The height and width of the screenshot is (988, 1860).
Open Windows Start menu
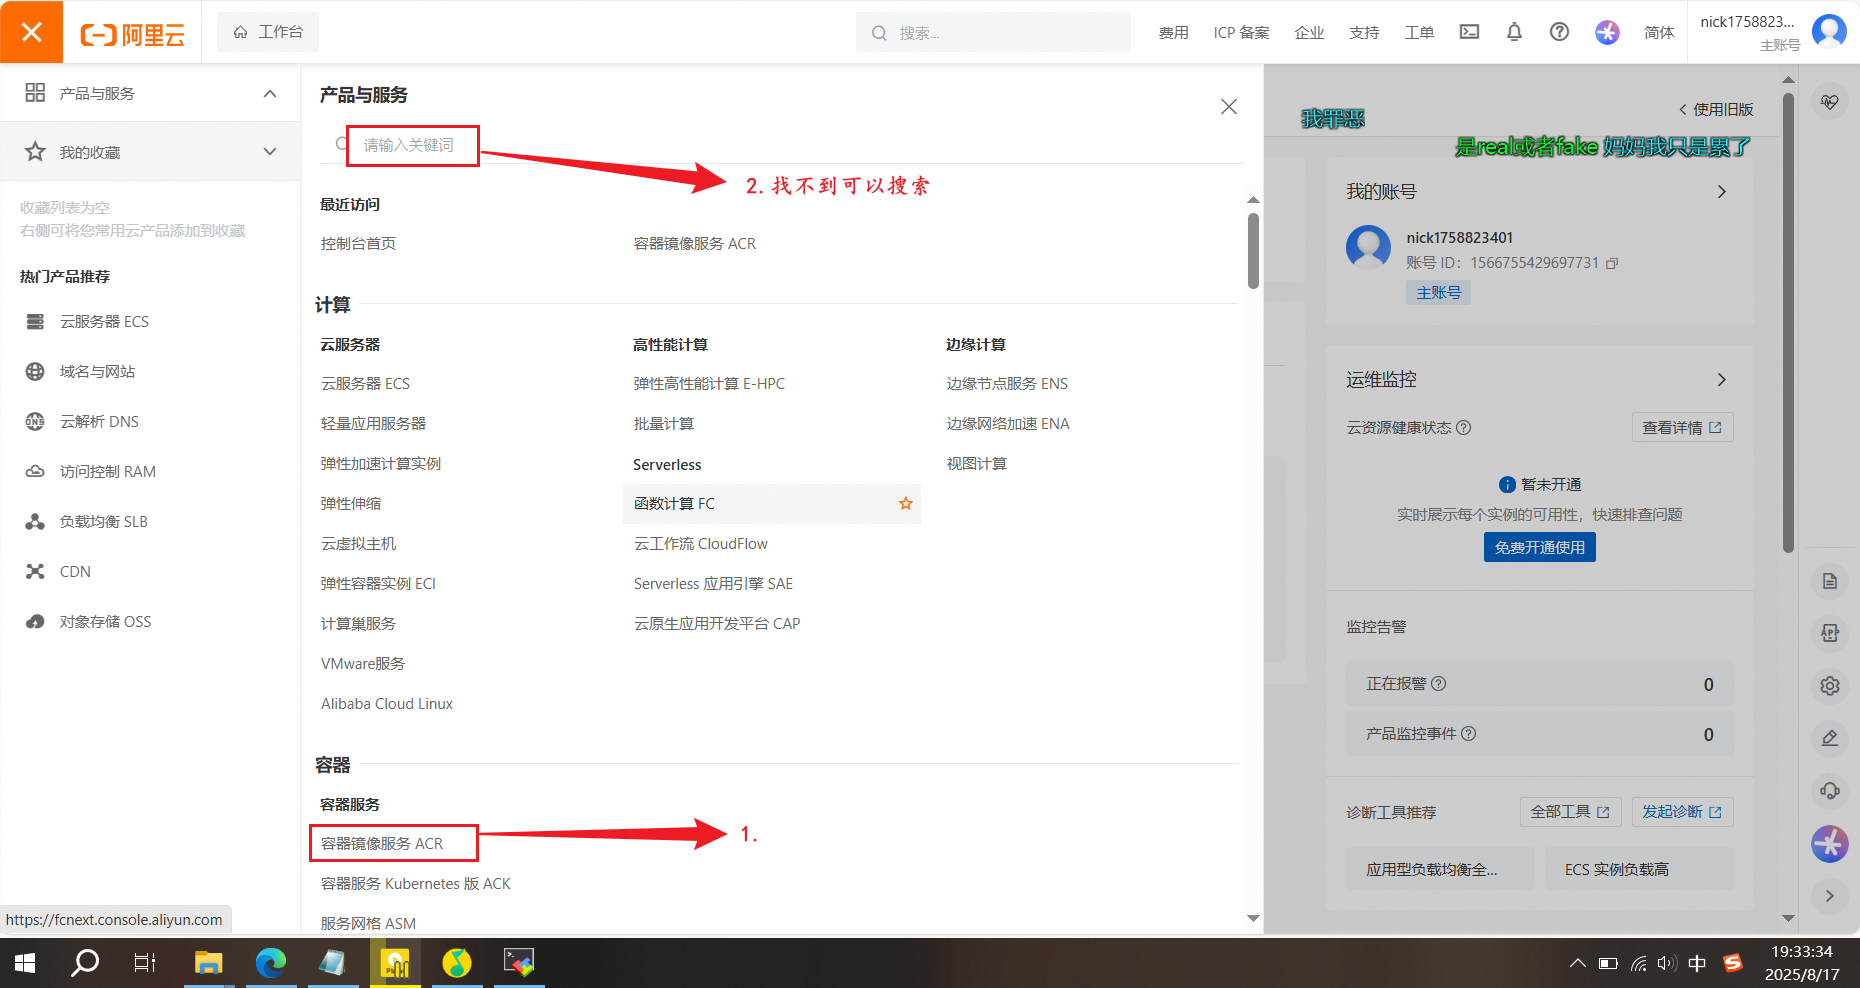[25, 962]
